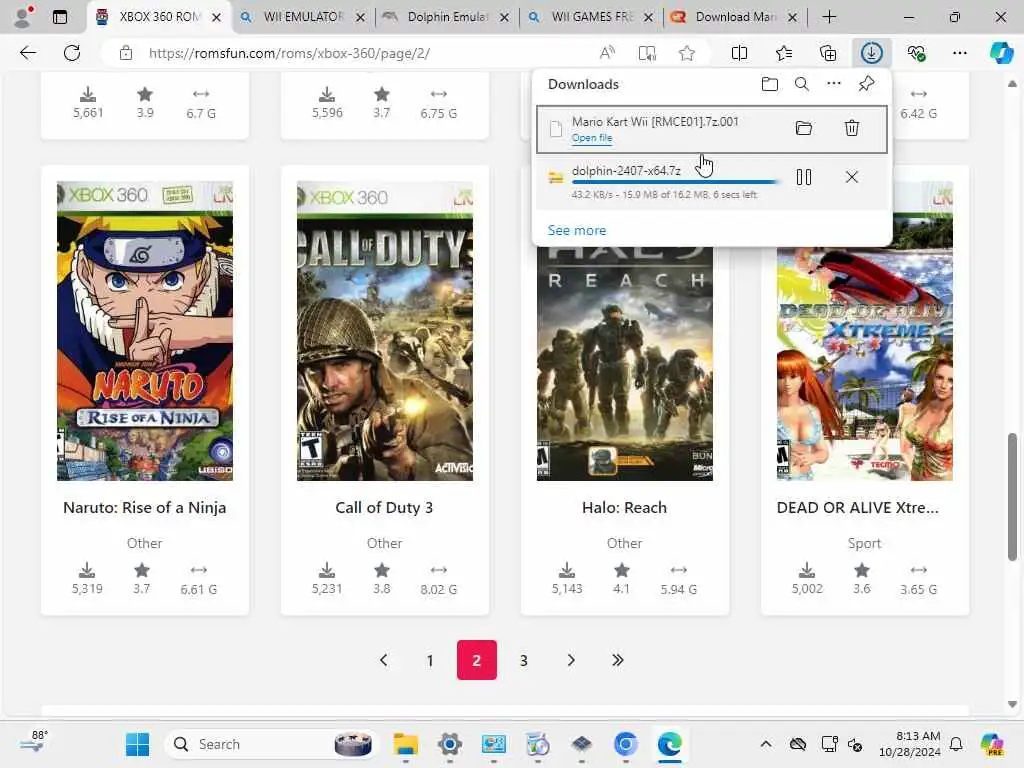Open notifications bell in taskbar

(956, 744)
